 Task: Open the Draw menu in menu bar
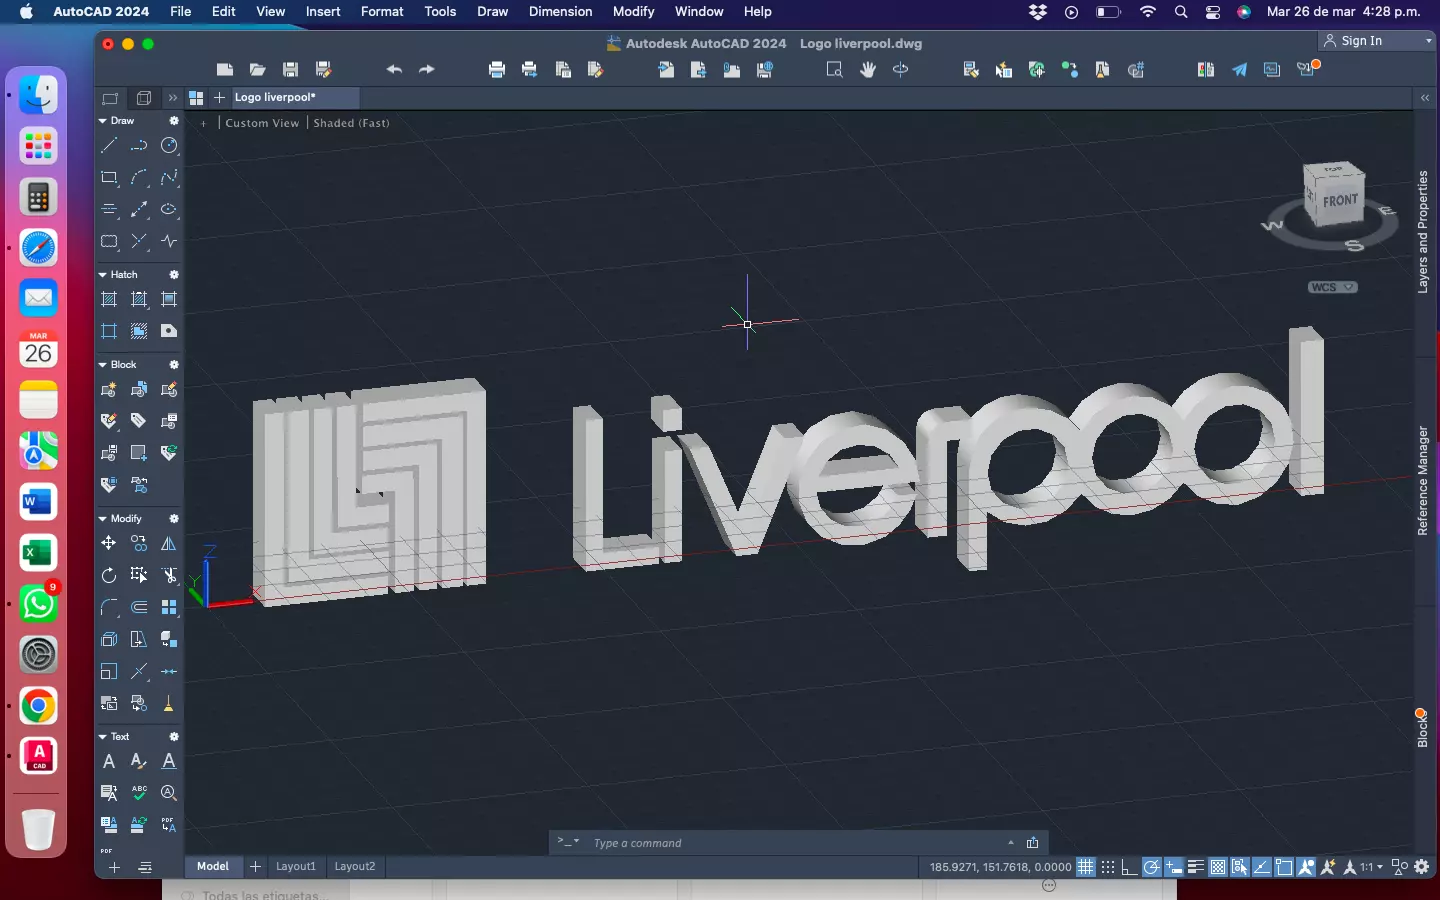coord(492,12)
